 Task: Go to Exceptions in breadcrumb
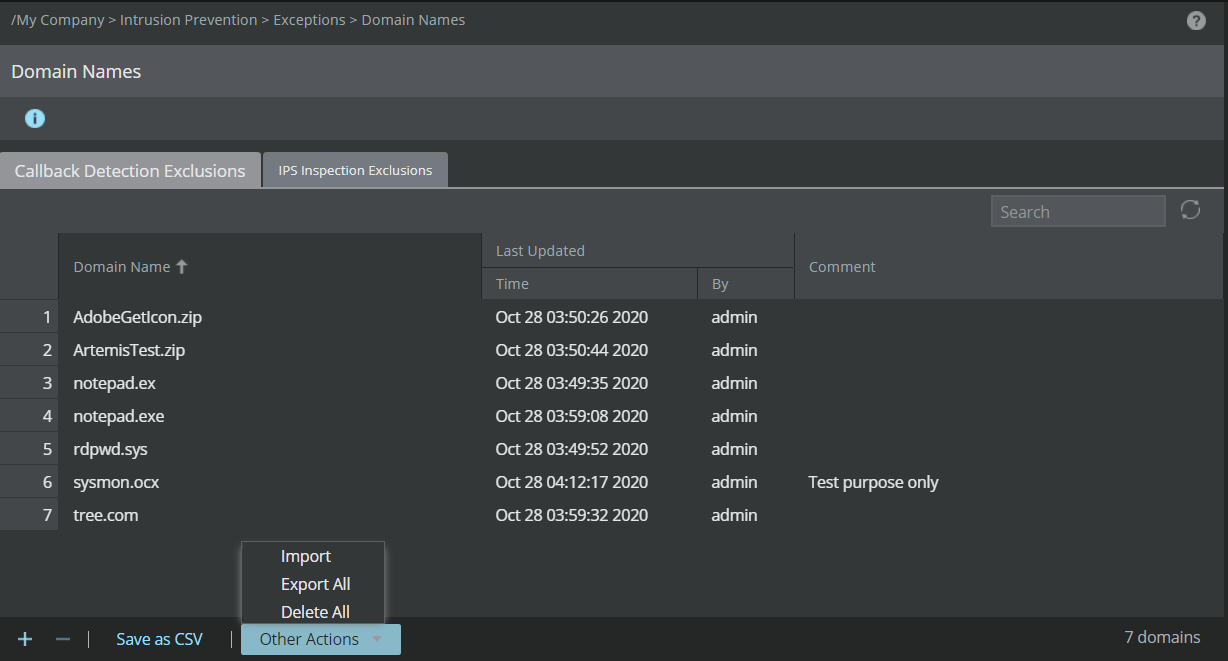tap(309, 20)
